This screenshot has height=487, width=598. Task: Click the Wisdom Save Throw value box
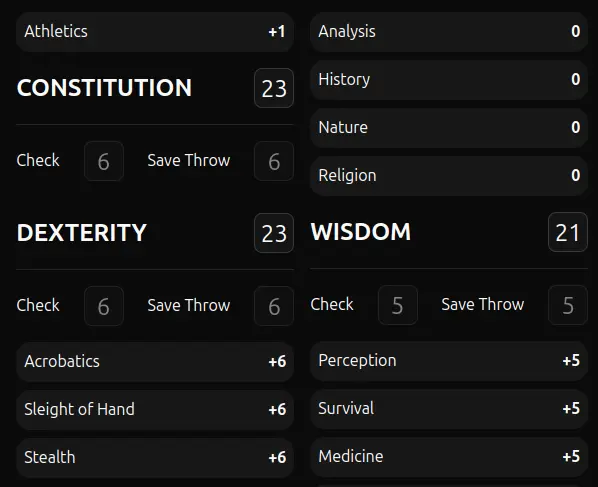(568, 305)
